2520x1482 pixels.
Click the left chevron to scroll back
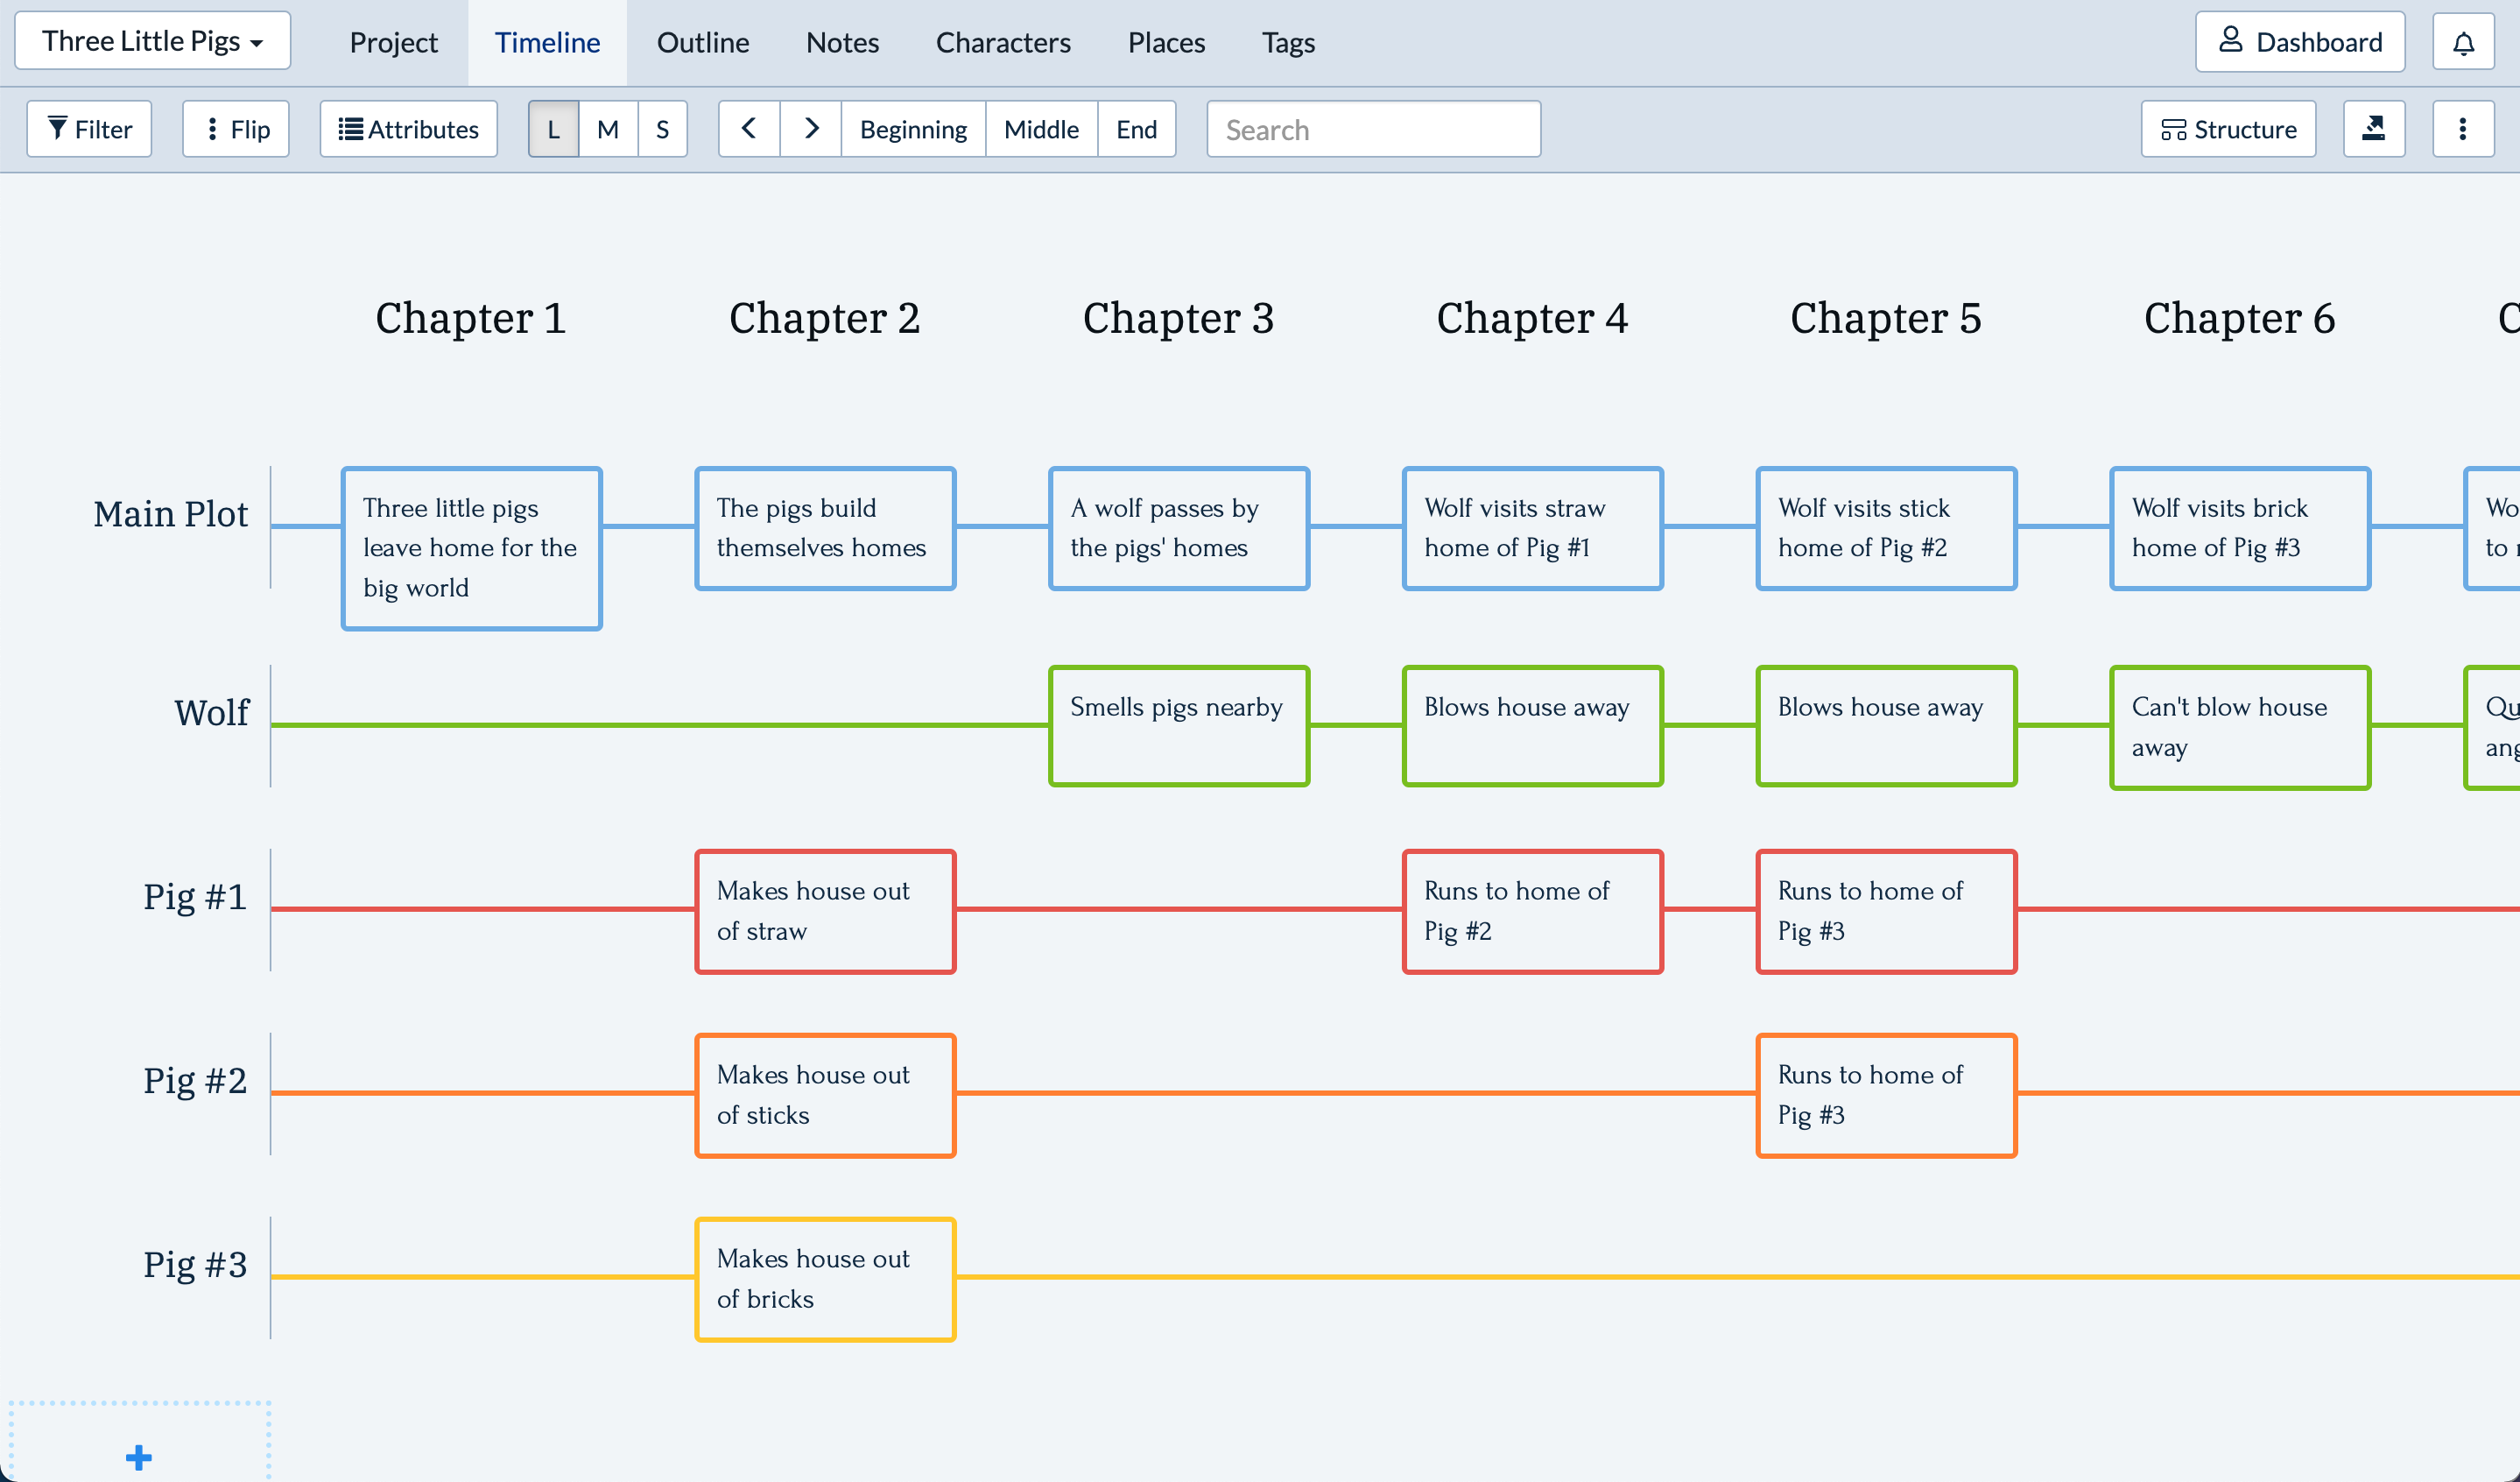tap(749, 128)
